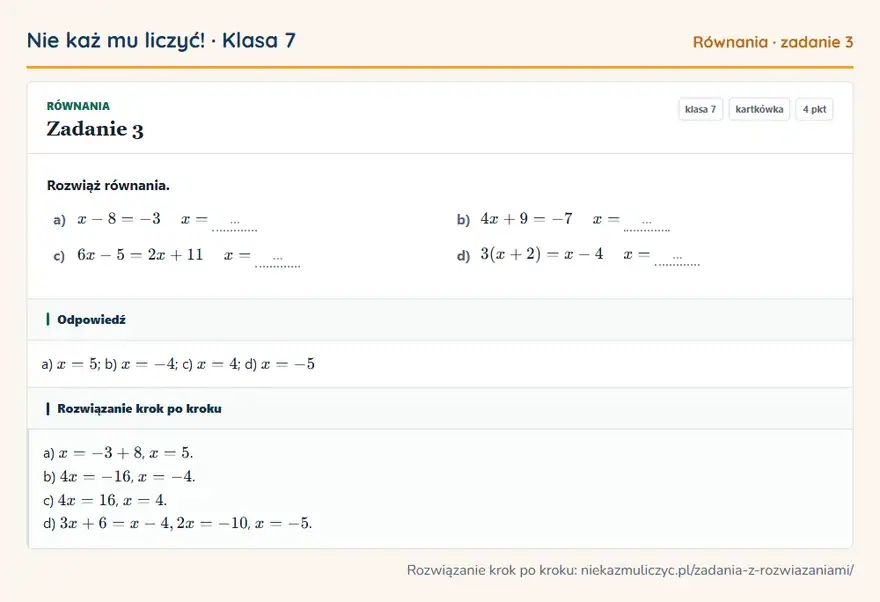Click the answers line 'a) x = 5; b) x = −4...'
Viewport: 880px width, 602px height.
178,364
